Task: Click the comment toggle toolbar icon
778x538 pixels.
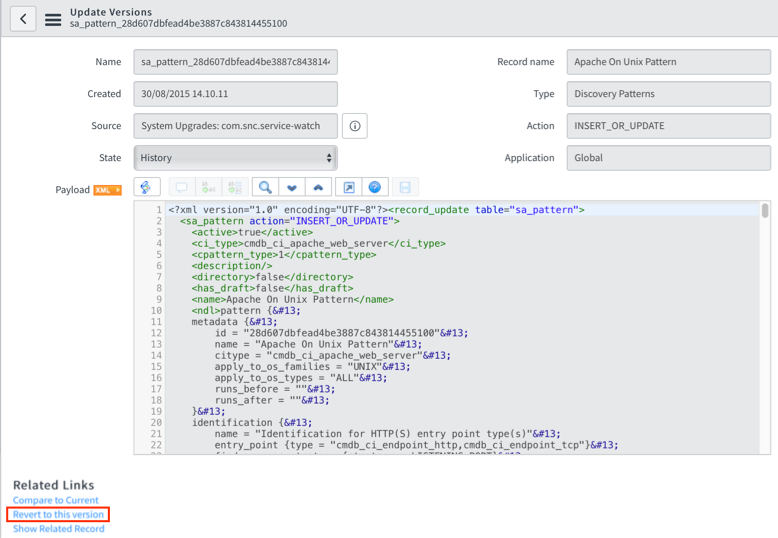Action: [x=182, y=188]
